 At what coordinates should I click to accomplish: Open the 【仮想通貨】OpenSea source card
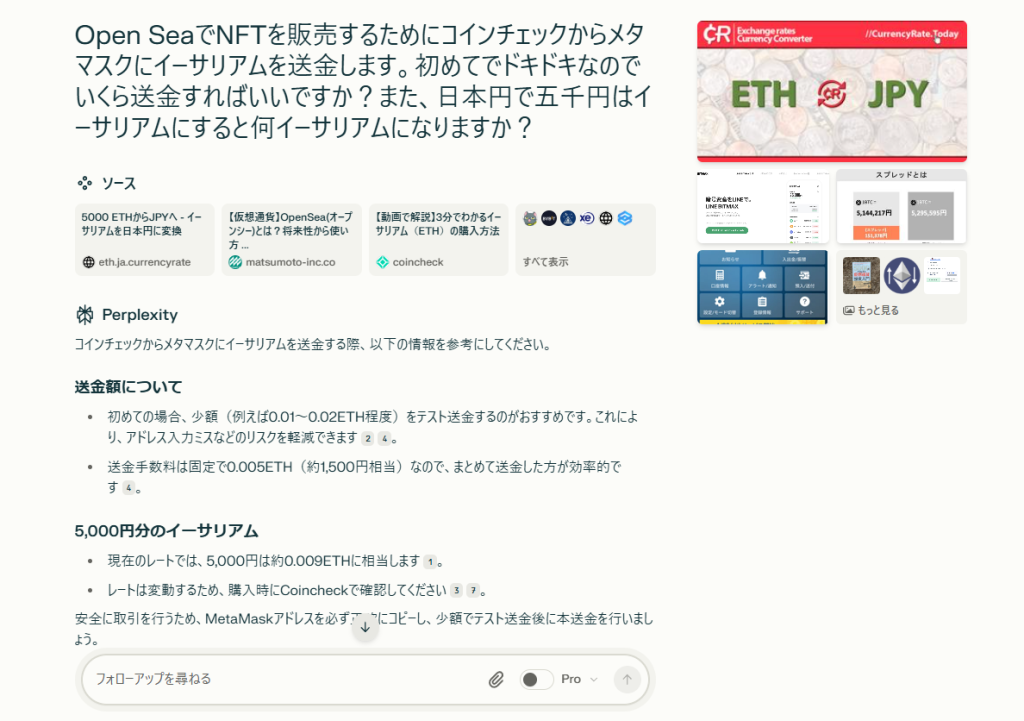click(291, 239)
